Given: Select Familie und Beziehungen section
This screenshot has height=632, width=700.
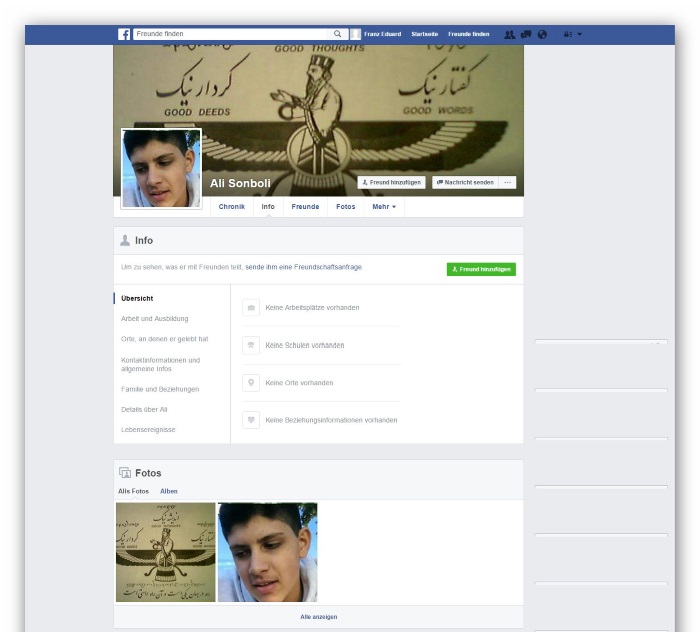Looking at the screenshot, I should pos(160,389).
